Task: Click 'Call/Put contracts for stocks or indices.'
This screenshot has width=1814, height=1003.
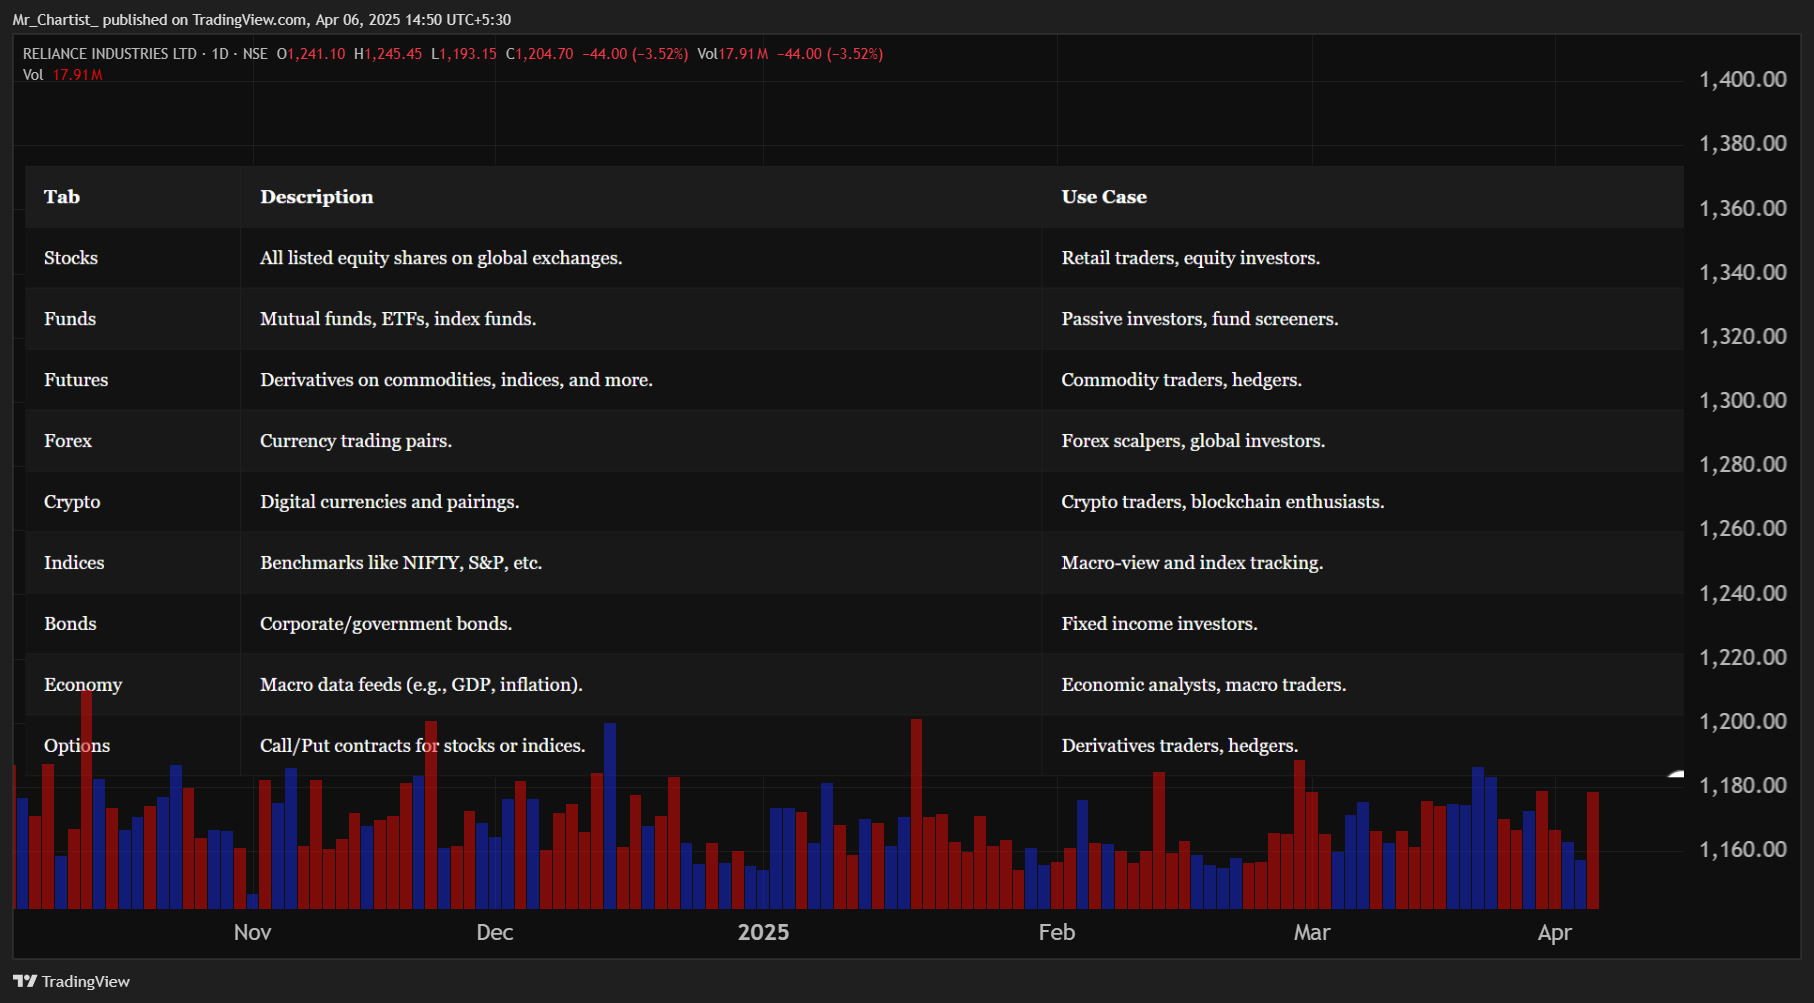Action: pyautogui.click(x=423, y=746)
